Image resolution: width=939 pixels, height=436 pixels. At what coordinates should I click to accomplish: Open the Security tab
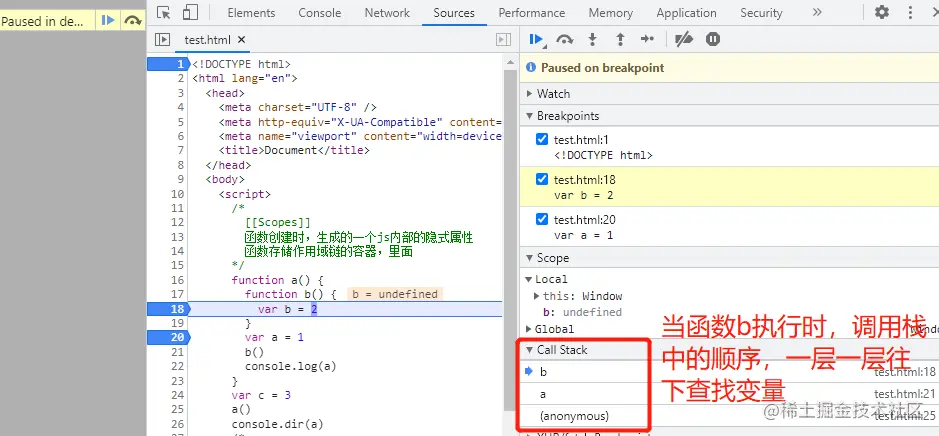click(x=761, y=13)
